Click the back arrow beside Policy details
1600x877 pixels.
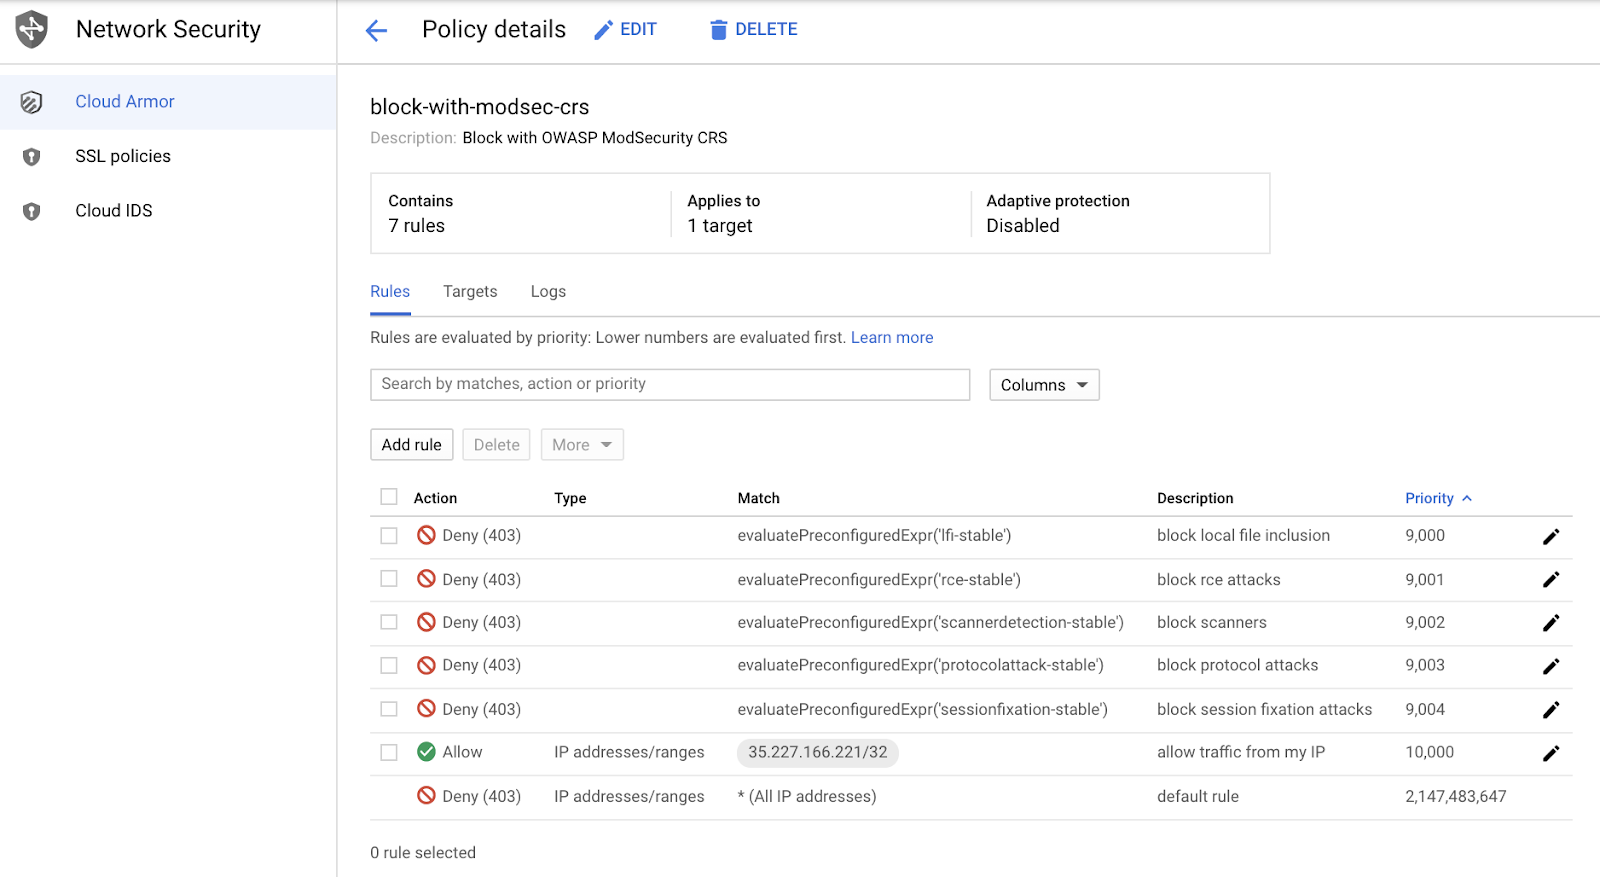click(376, 31)
